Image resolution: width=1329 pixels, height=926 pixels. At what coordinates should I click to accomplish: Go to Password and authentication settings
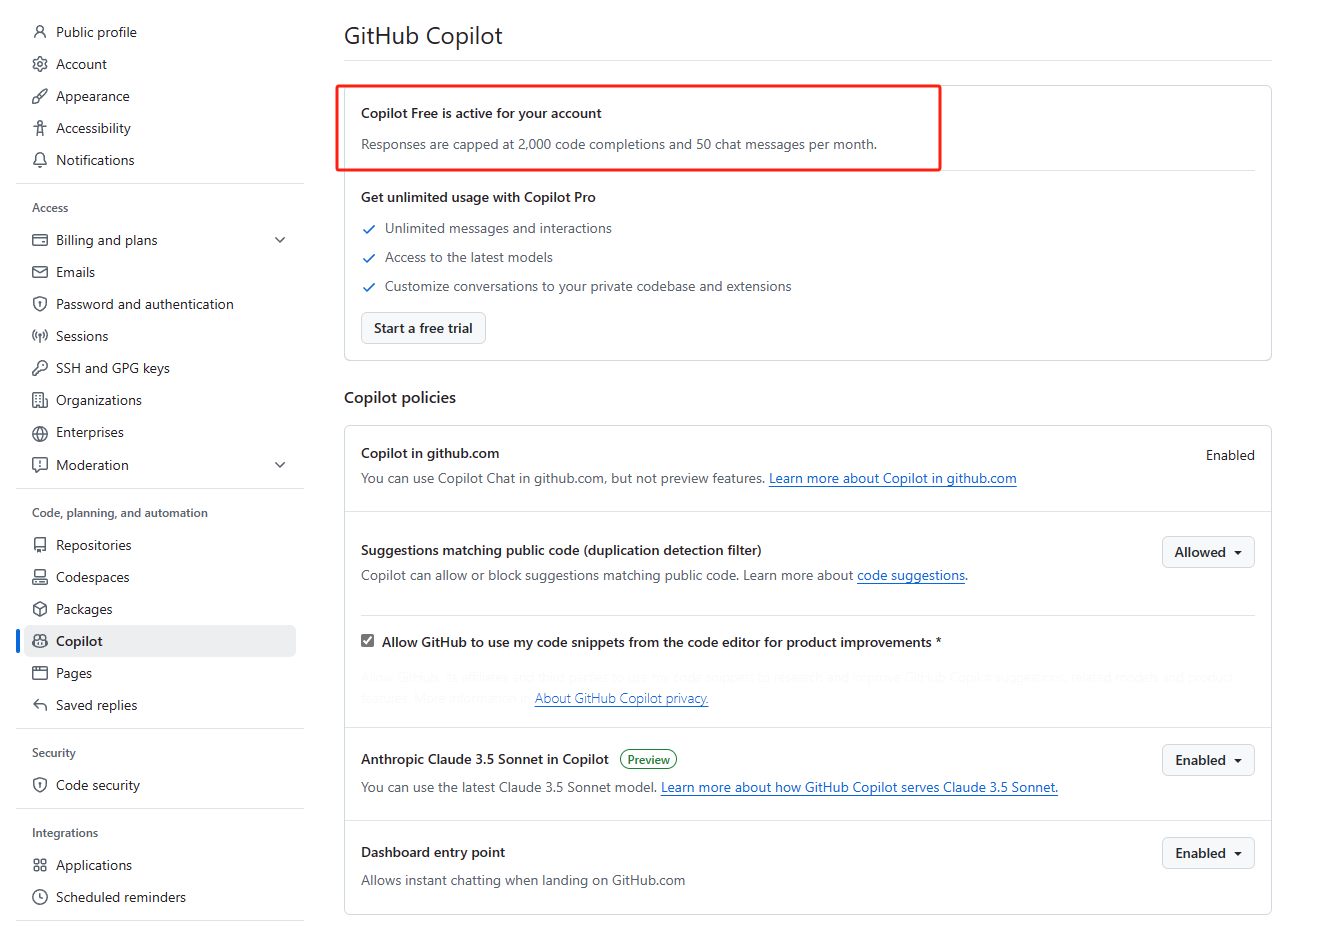click(144, 304)
